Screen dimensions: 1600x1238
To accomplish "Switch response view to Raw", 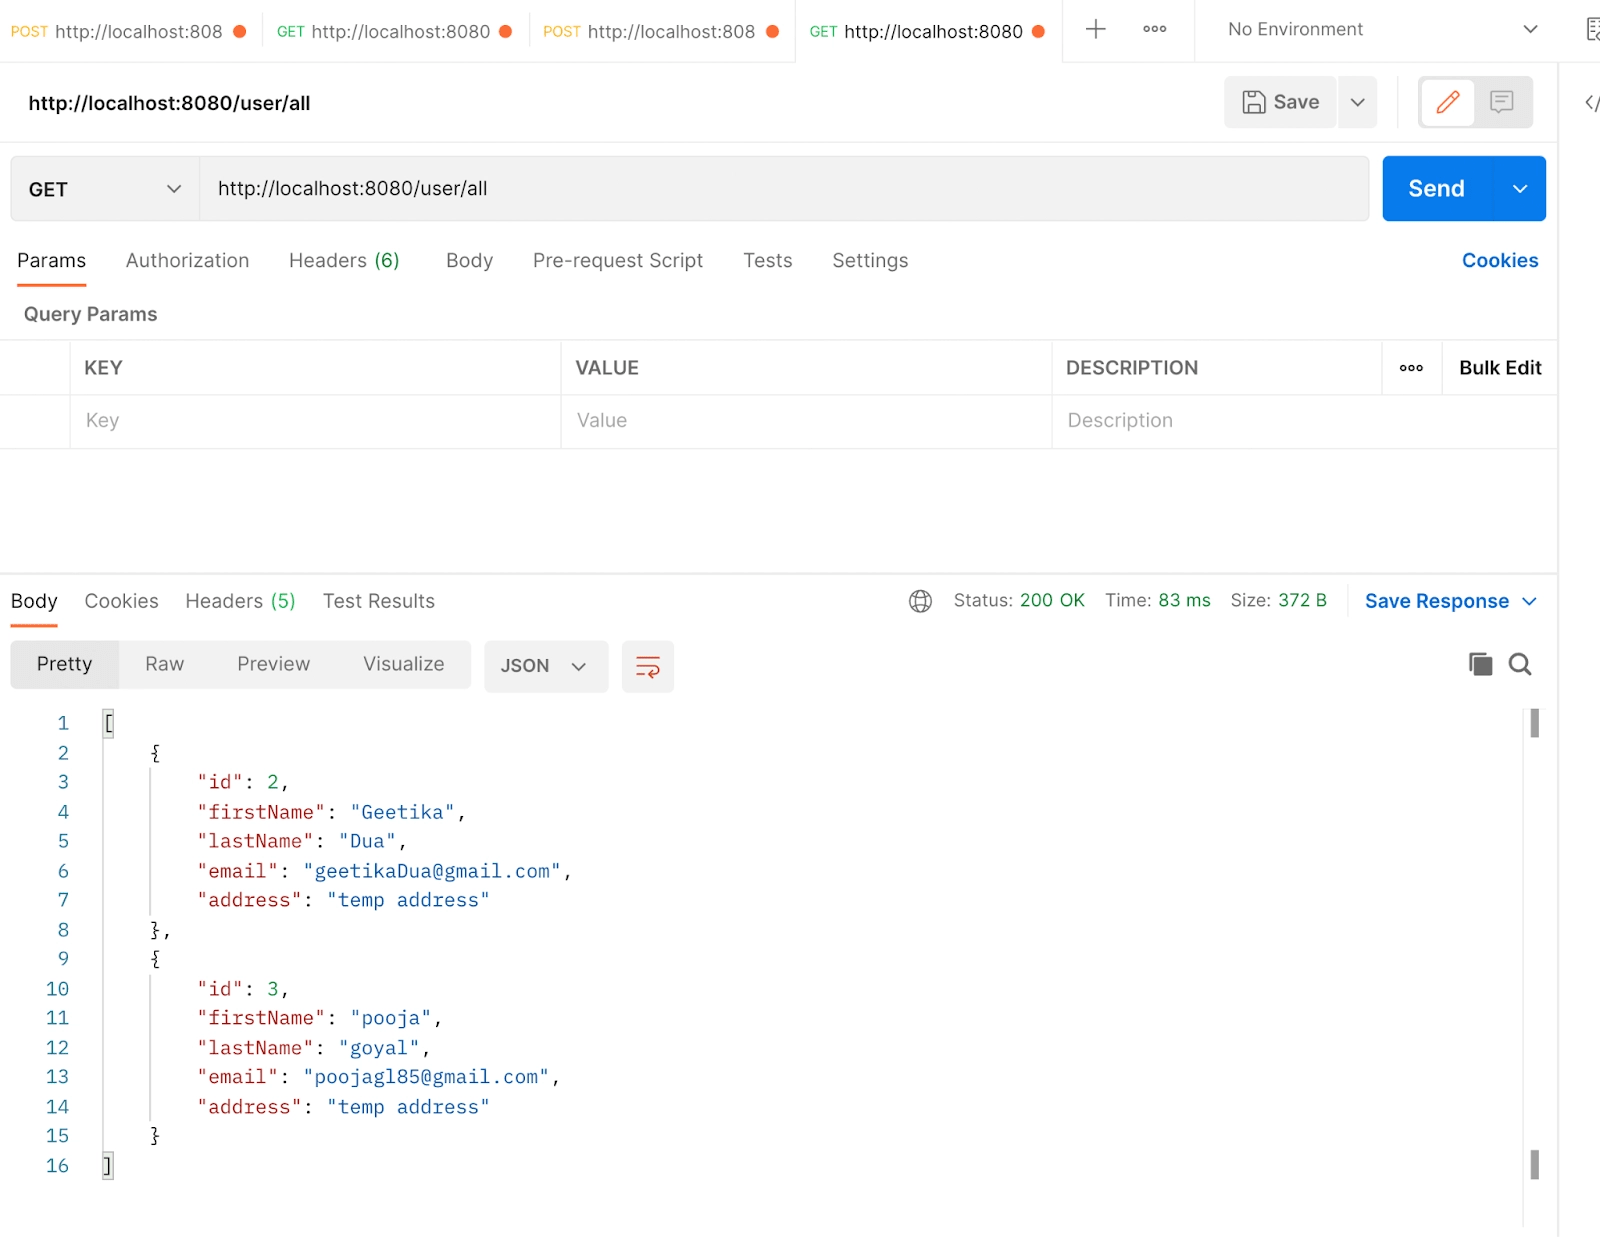I will coord(163,663).
